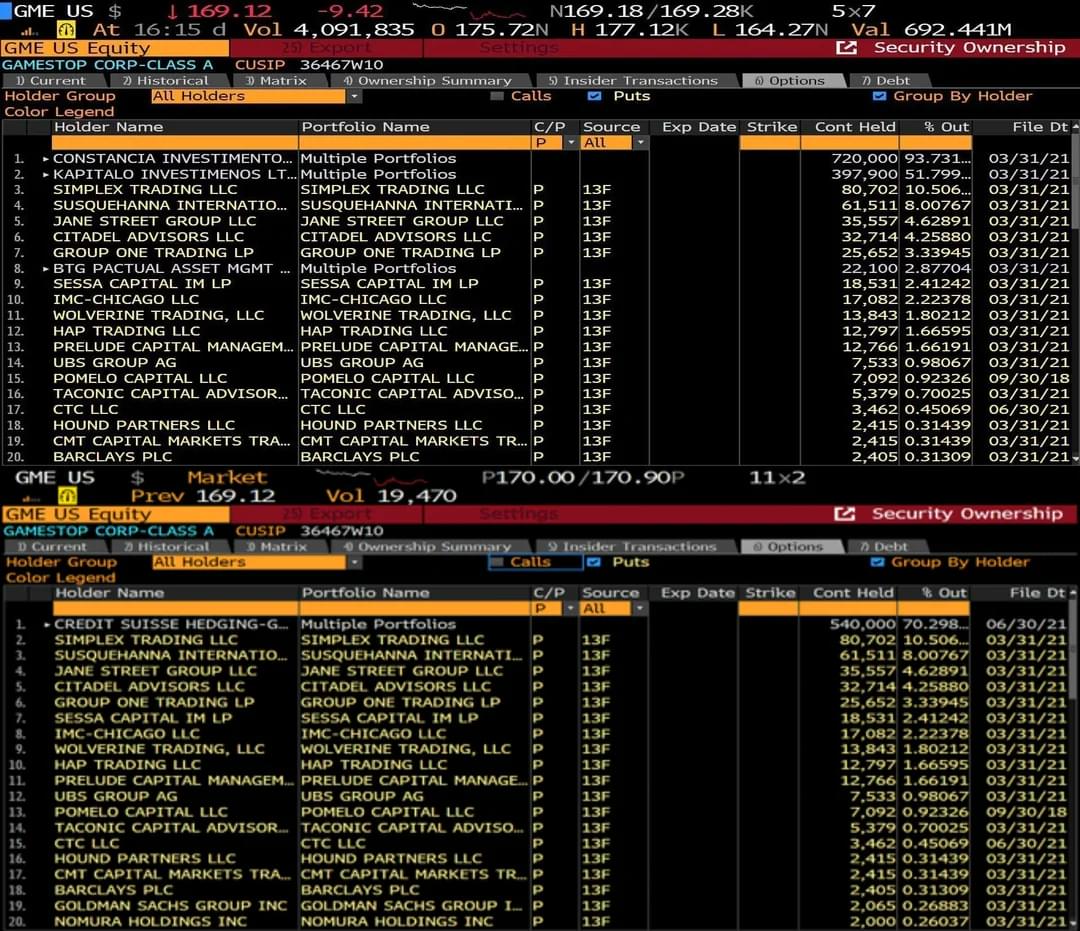1080x931 pixels.
Task: Click the Security Ownership pop-out icon in top panel
Action: [x=846, y=48]
